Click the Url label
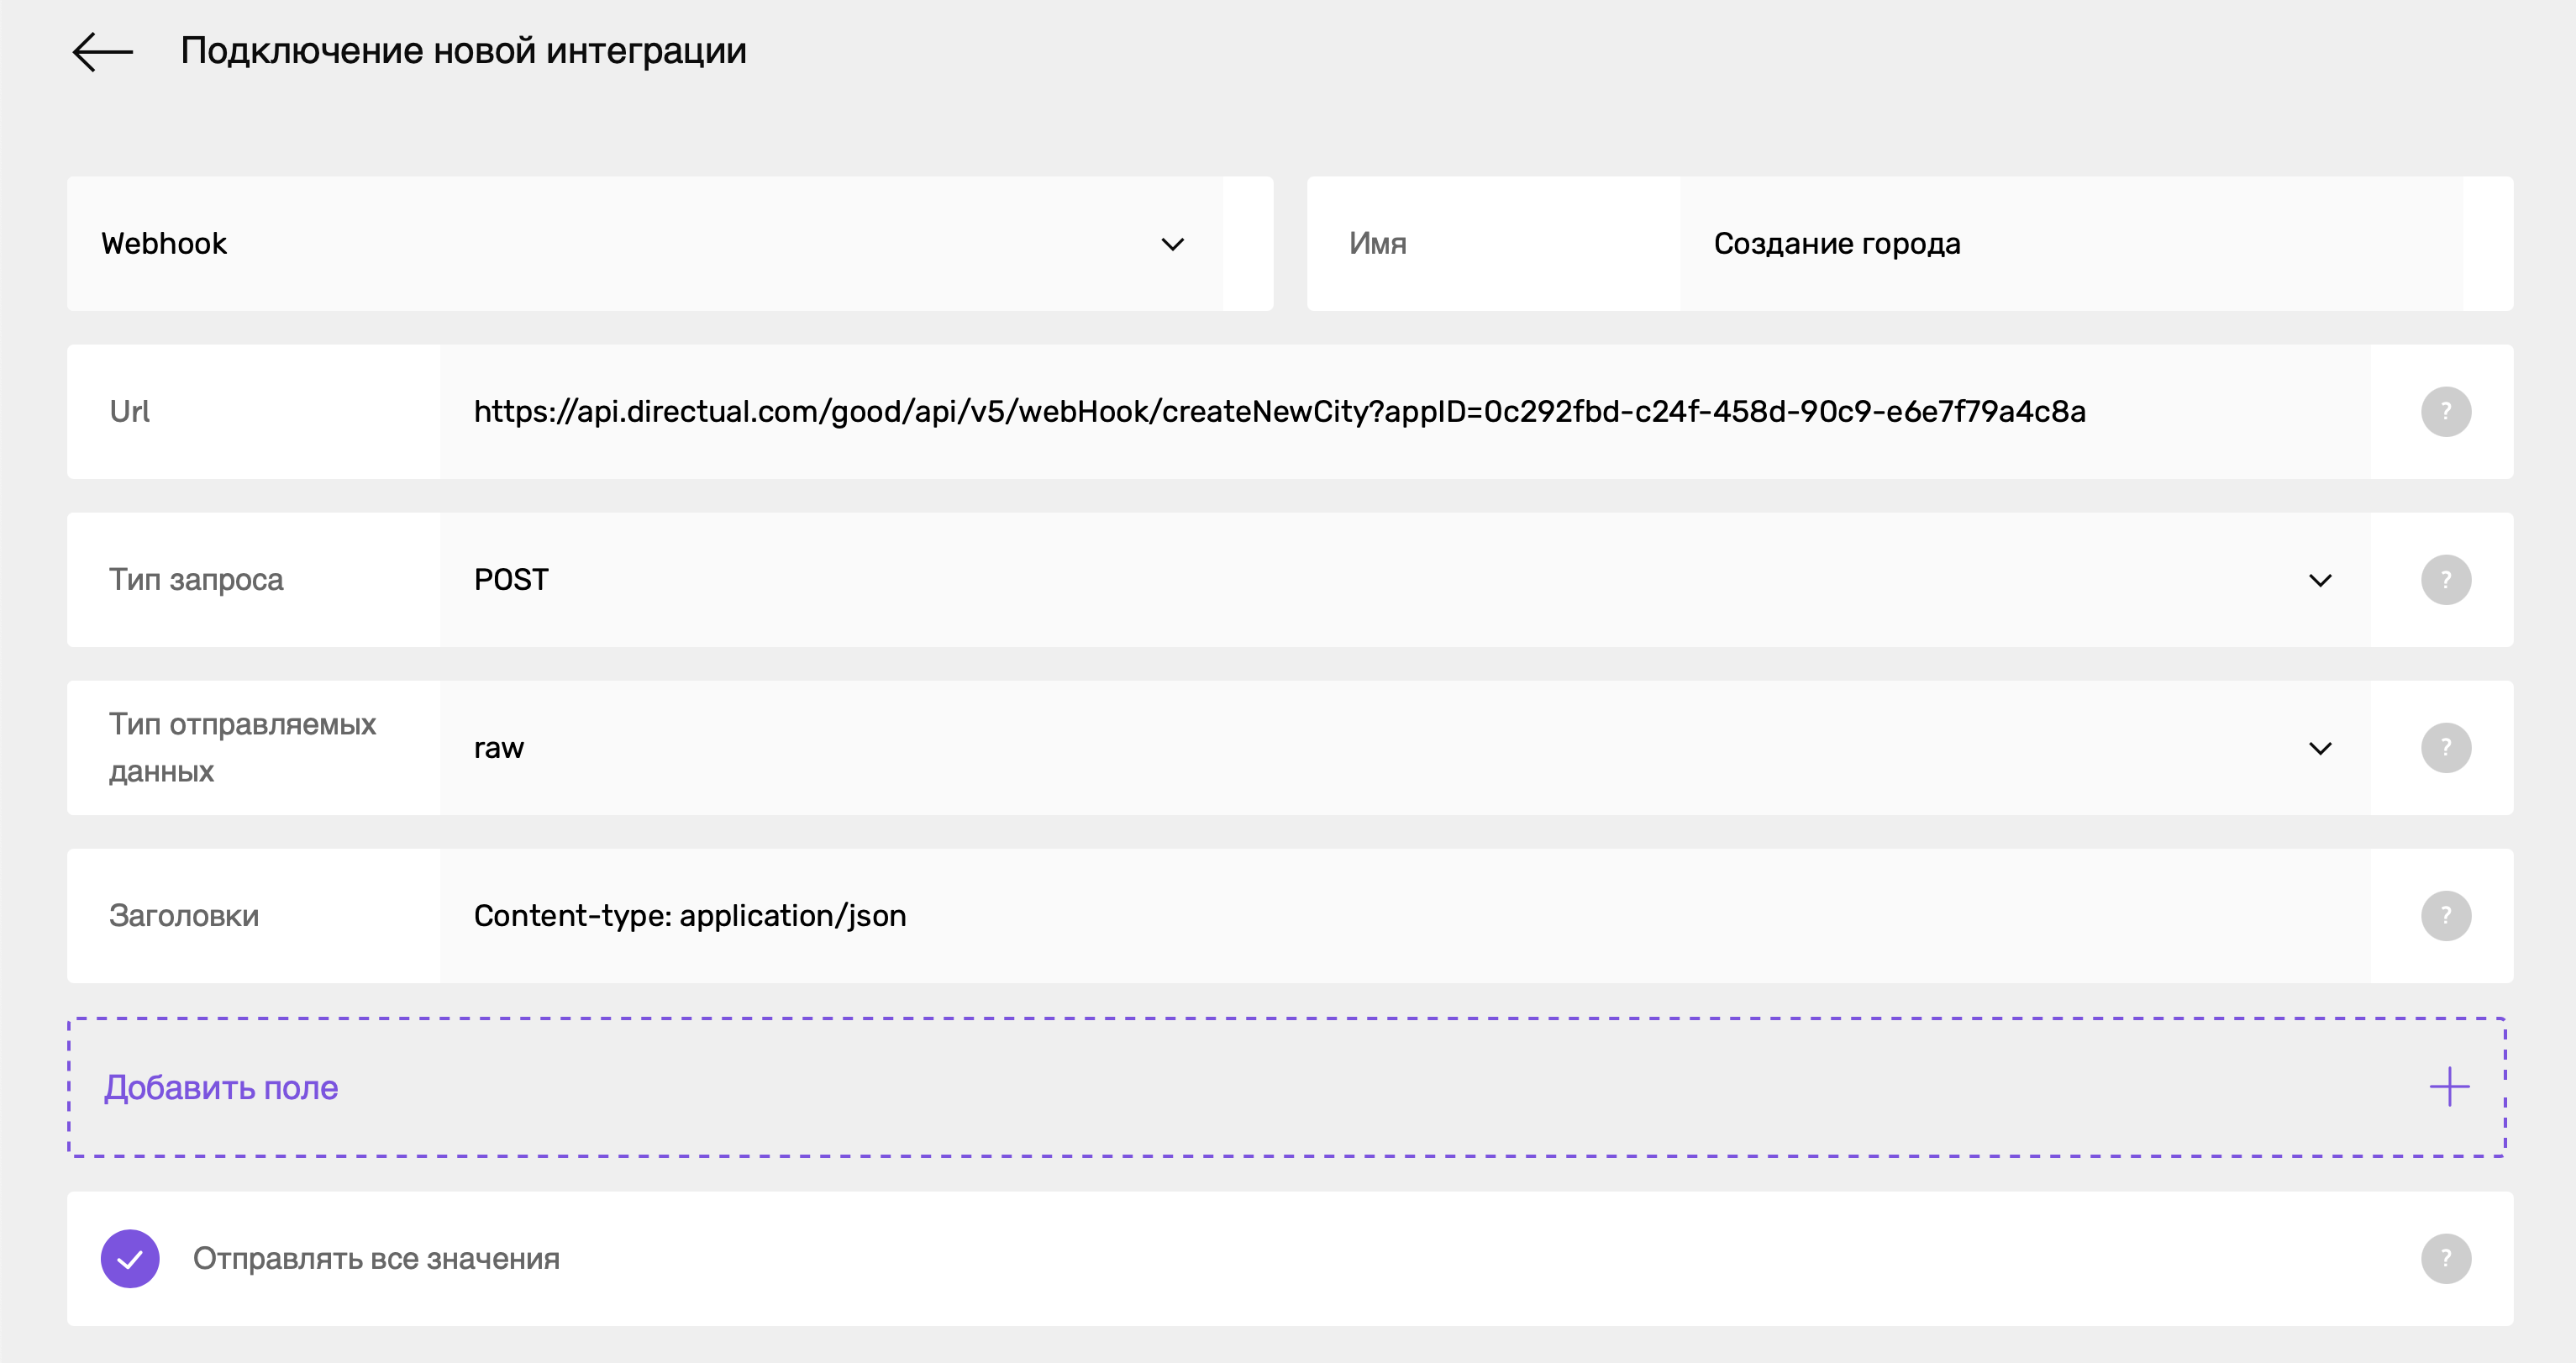 point(129,411)
